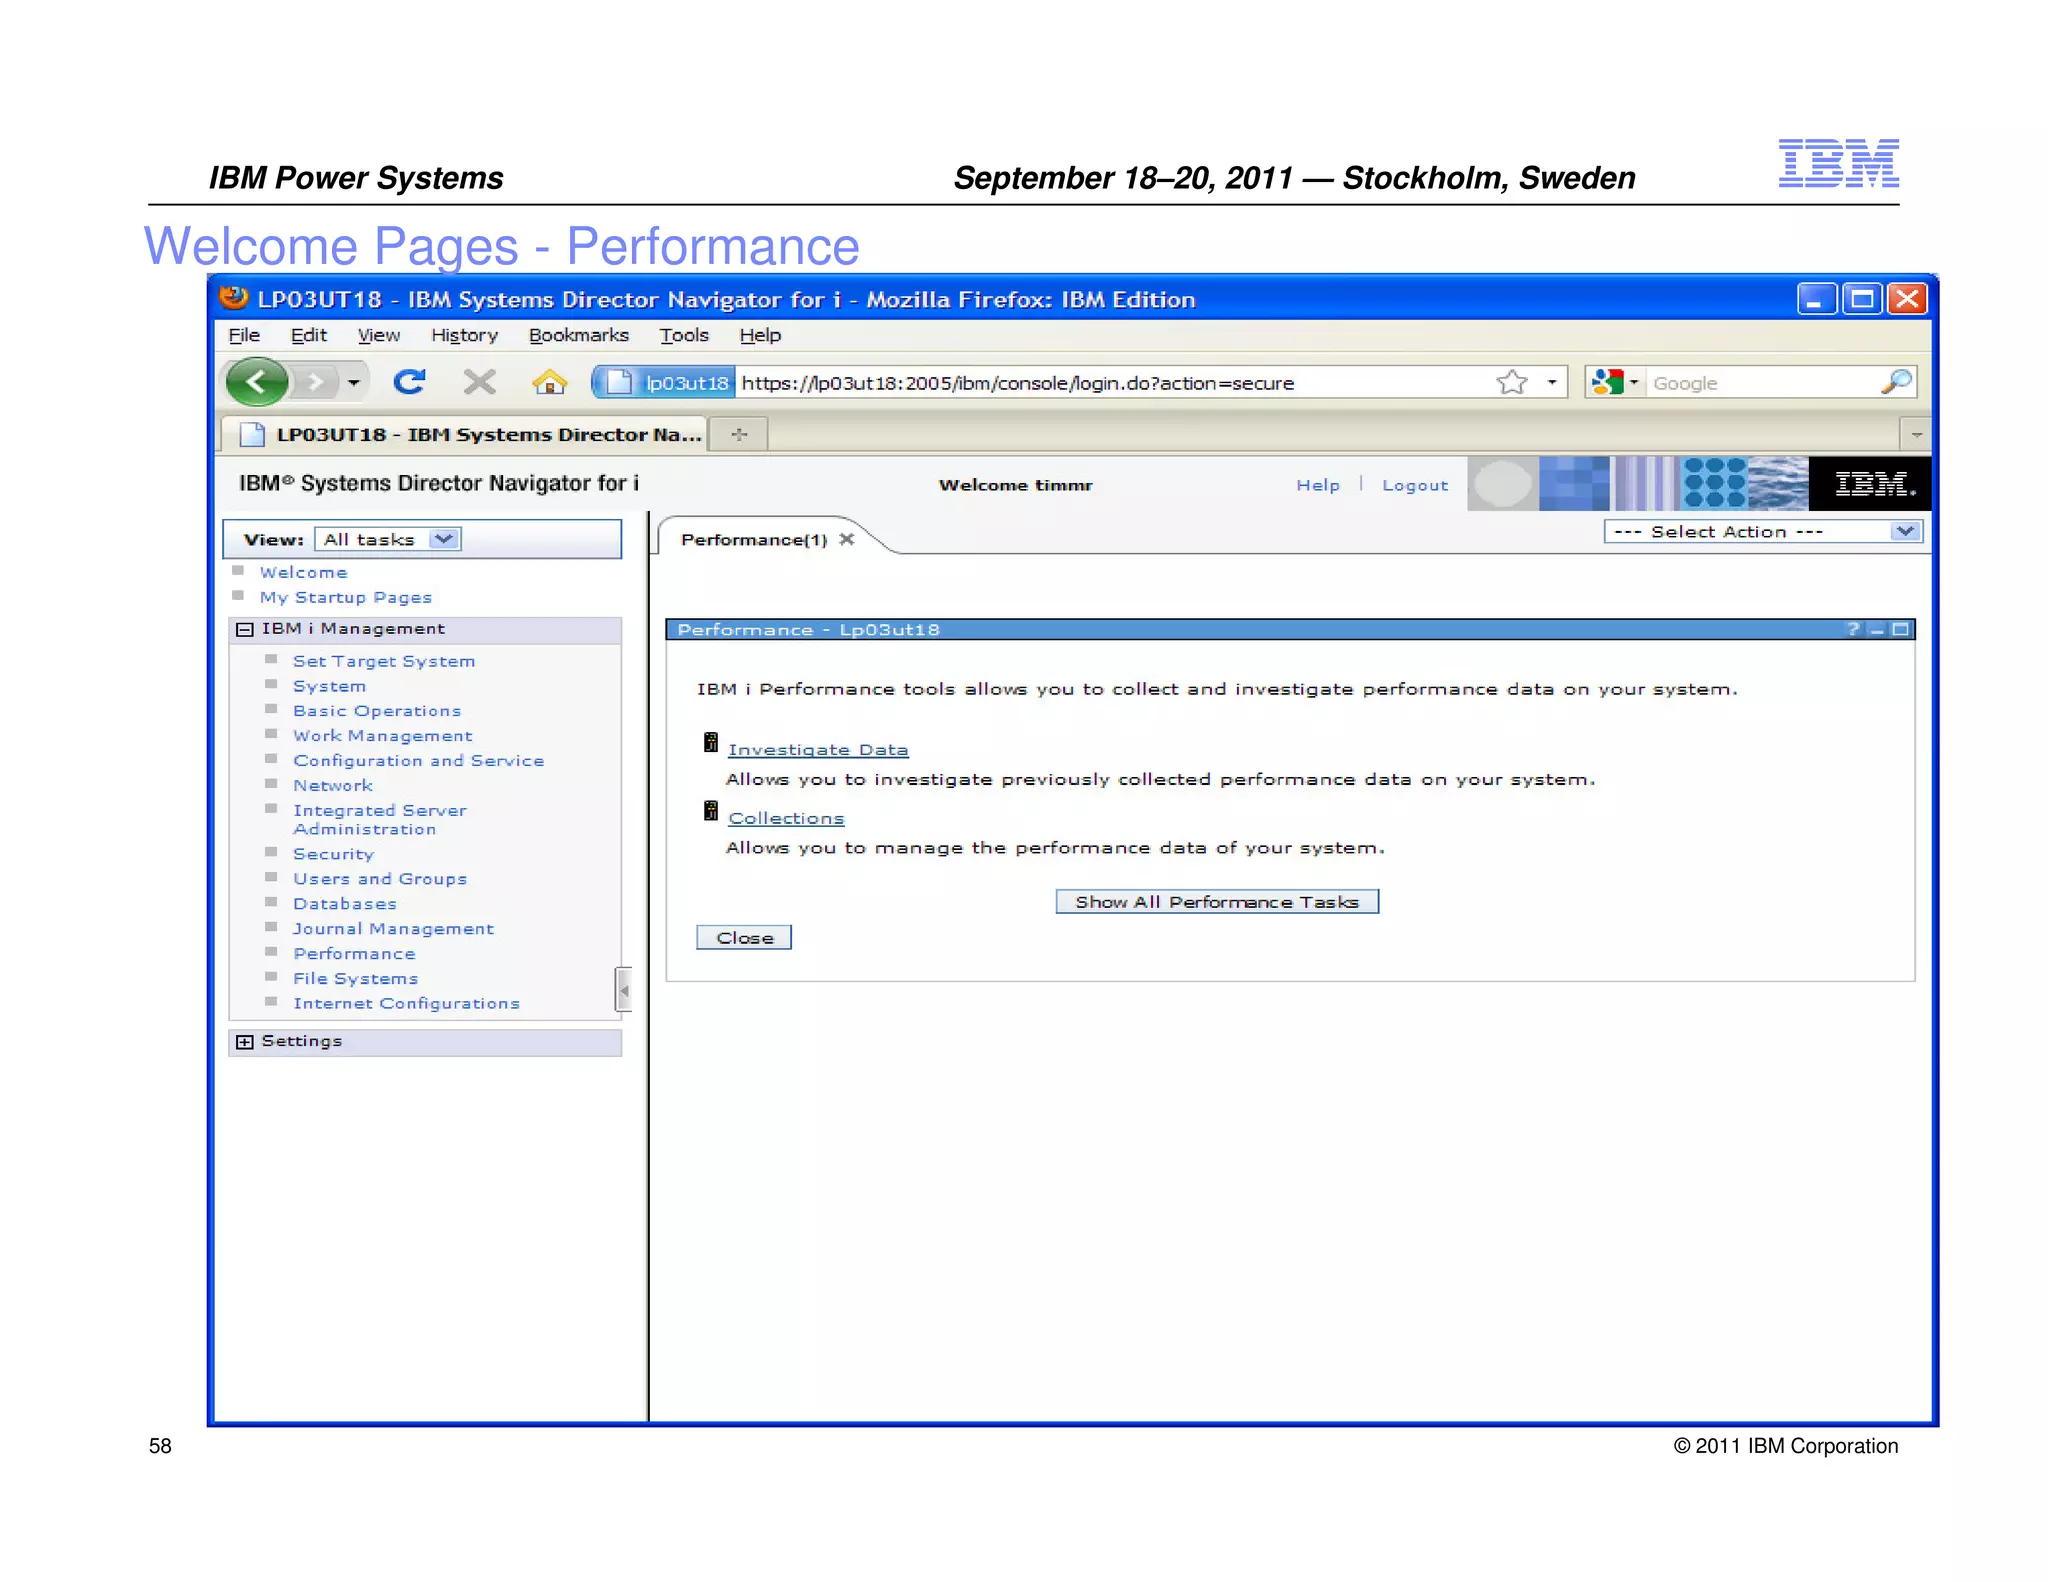The width and height of the screenshot is (2048, 1582).
Task: Open the System task item
Action: coord(329,686)
